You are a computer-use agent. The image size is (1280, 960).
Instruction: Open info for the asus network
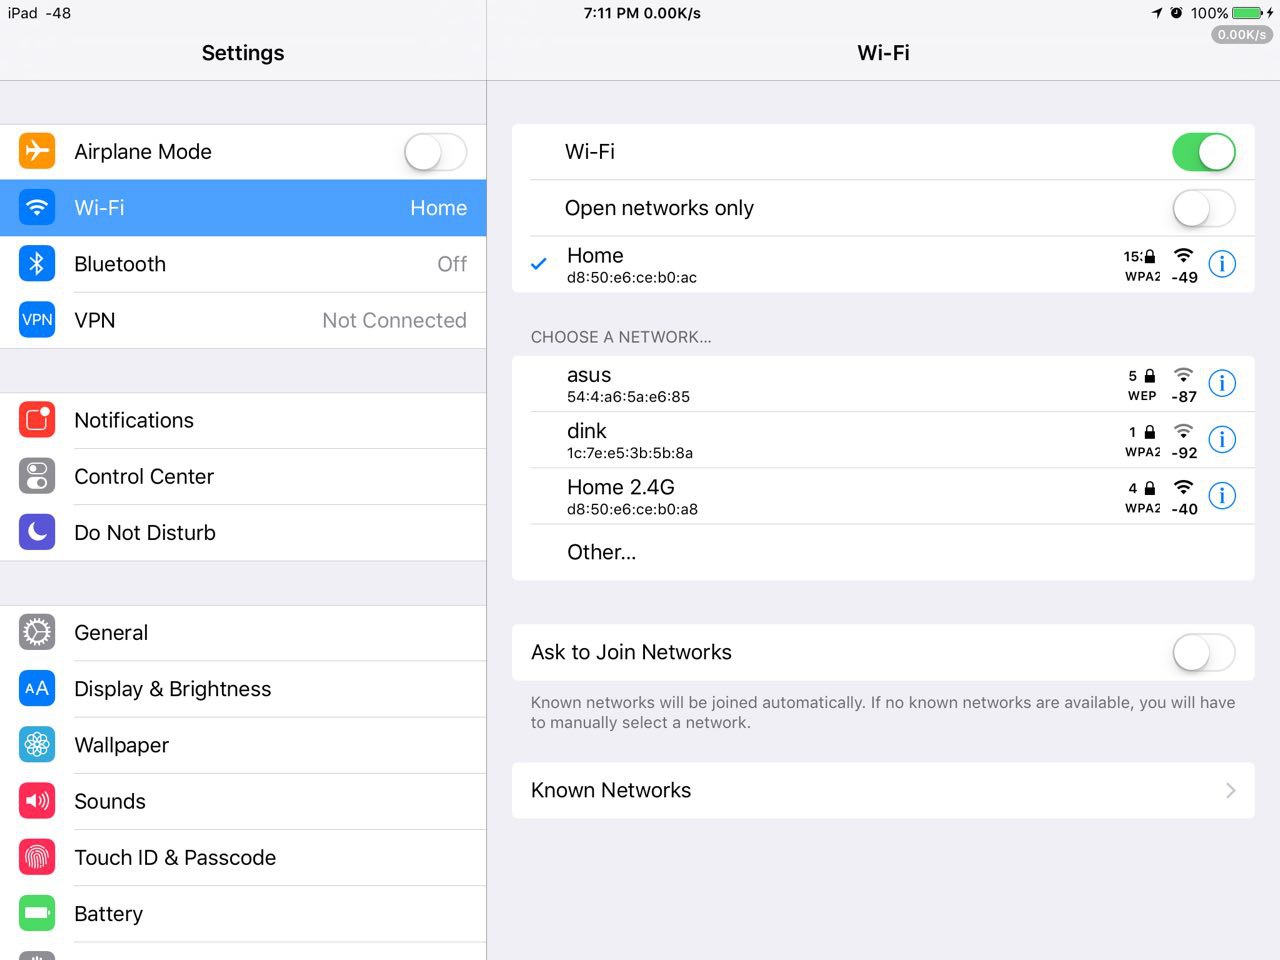(1222, 383)
